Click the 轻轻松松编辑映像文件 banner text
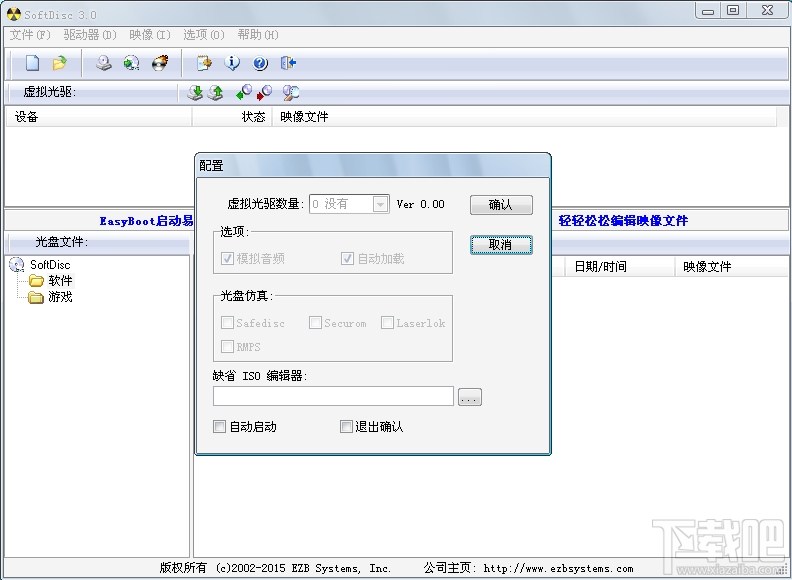The height and width of the screenshot is (580, 792). pyautogui.click(x=623, y=221)
